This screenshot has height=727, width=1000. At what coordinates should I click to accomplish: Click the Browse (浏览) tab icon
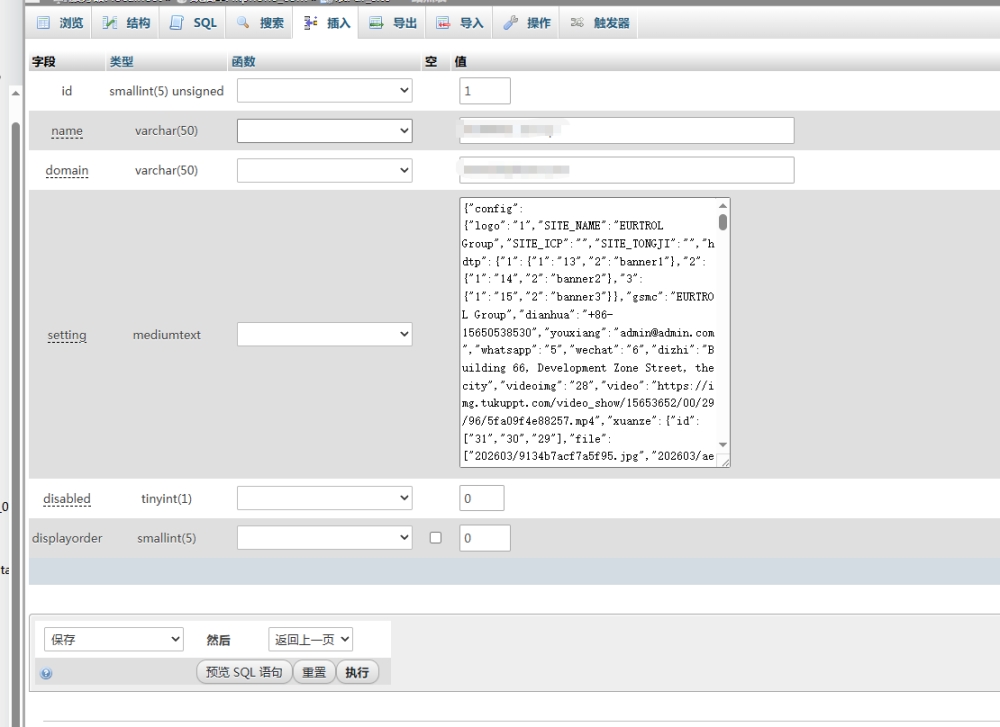tap(43, 23)
